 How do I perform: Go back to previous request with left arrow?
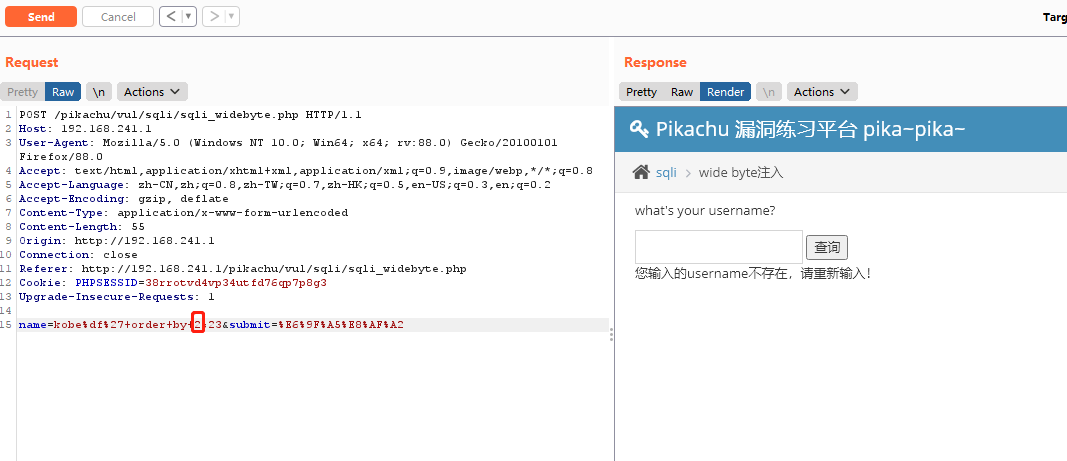click(171, 16)
